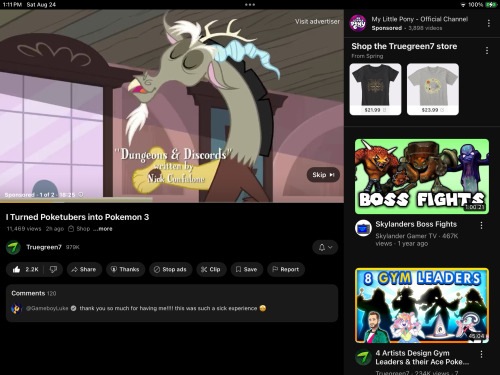Open Visit advertiser link
This screenshot has width=500, height=375.
317,21
